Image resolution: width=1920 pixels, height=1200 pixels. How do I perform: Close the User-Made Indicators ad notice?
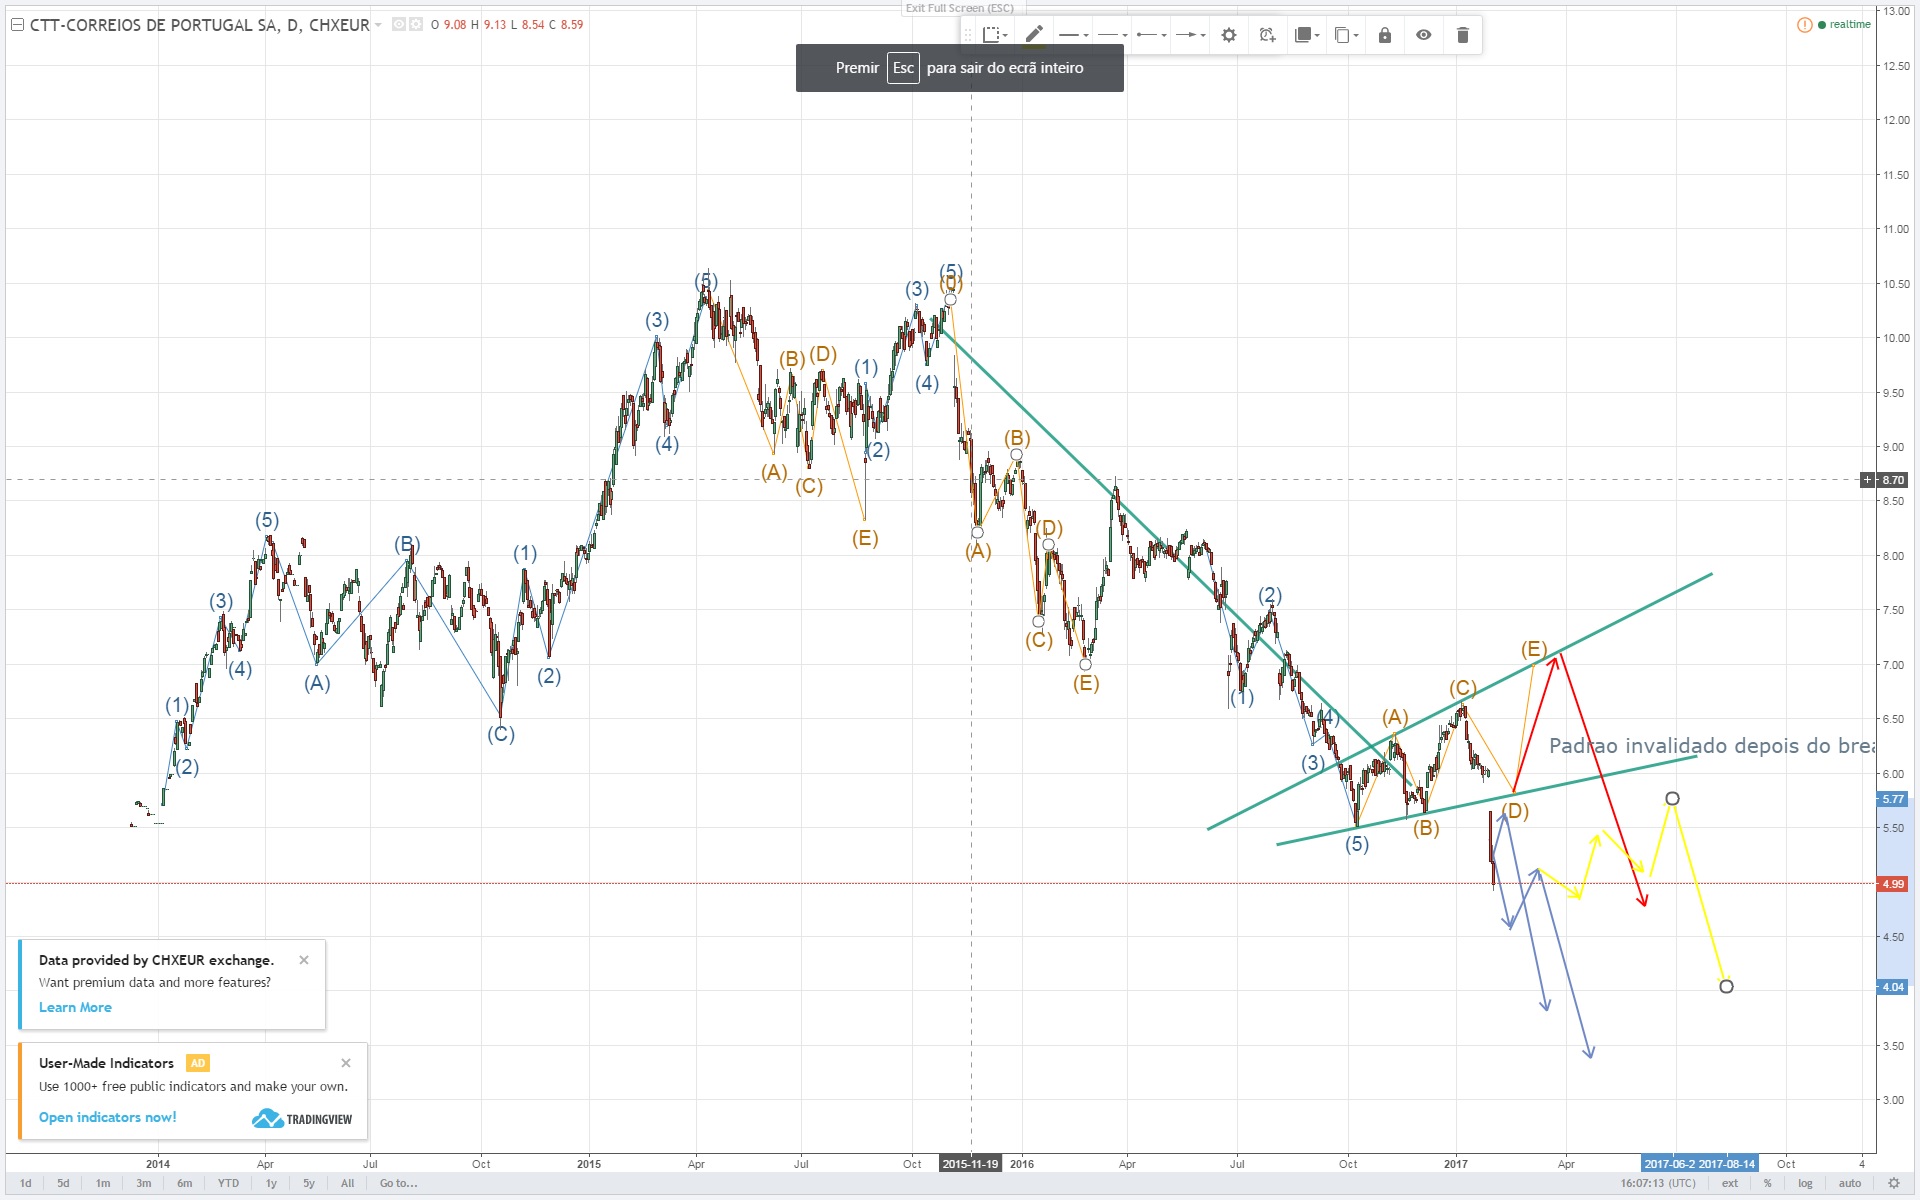tap(346, 1063)
